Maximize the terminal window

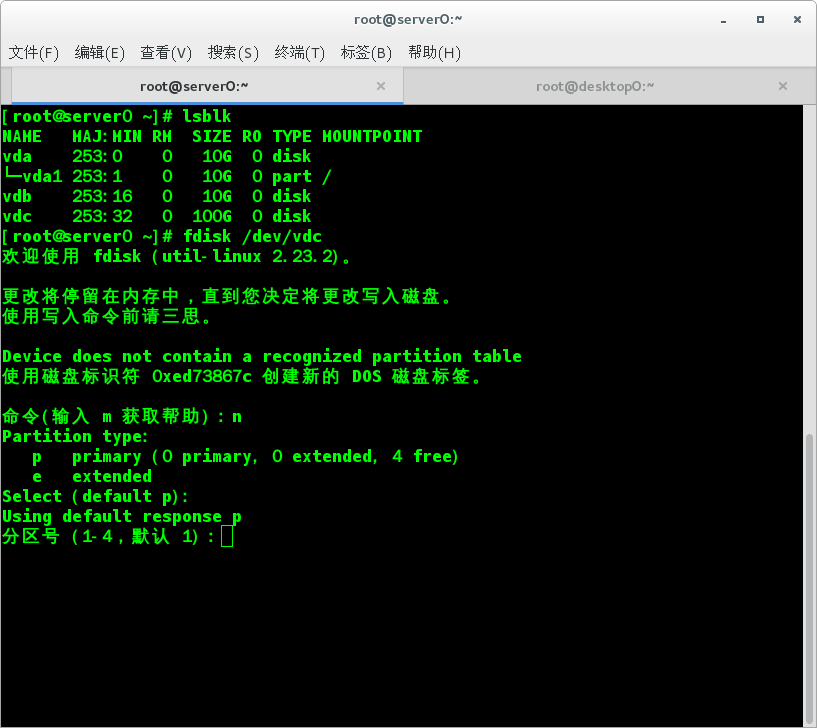[x=760, y=20]
